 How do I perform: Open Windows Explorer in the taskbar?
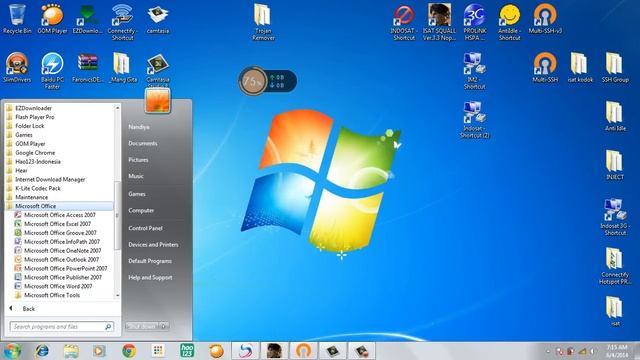pos(71,351)
